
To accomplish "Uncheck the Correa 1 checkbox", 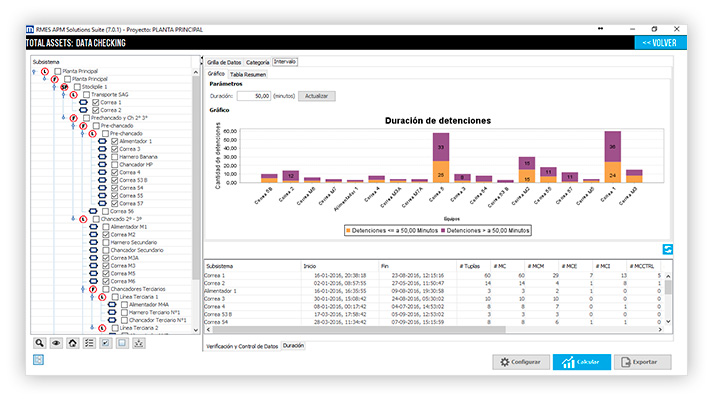I will tap(96, 102).
